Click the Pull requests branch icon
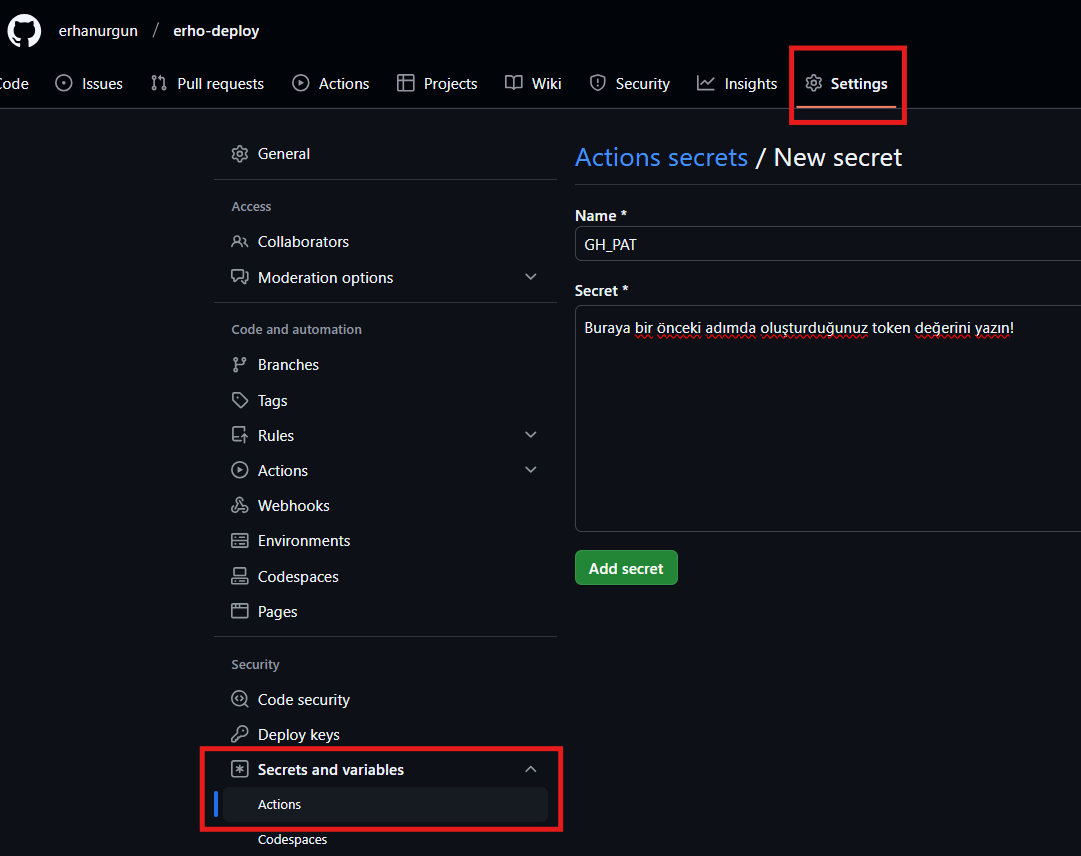 click(159, 83)
